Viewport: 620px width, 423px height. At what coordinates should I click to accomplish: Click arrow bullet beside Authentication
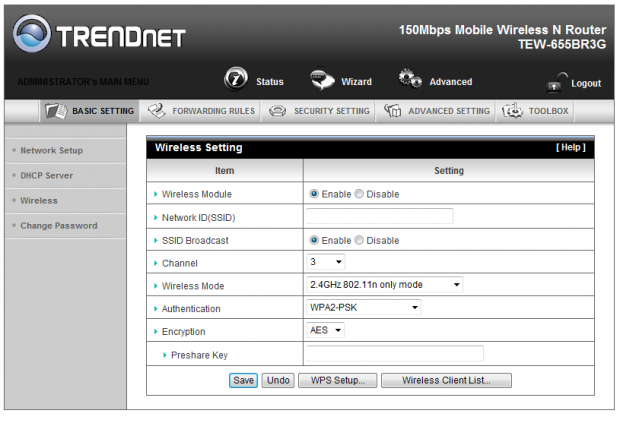pos(155,309)
